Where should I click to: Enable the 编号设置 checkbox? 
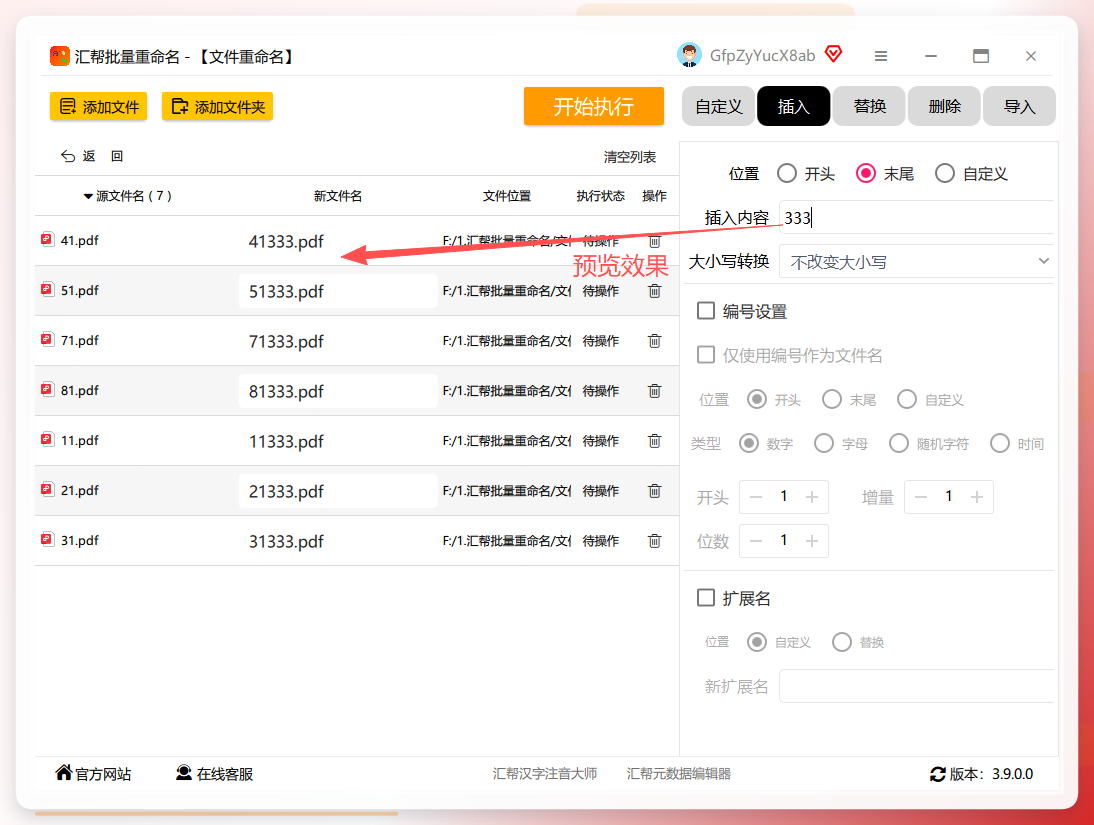pyautogui.click(x=706, y=311)
